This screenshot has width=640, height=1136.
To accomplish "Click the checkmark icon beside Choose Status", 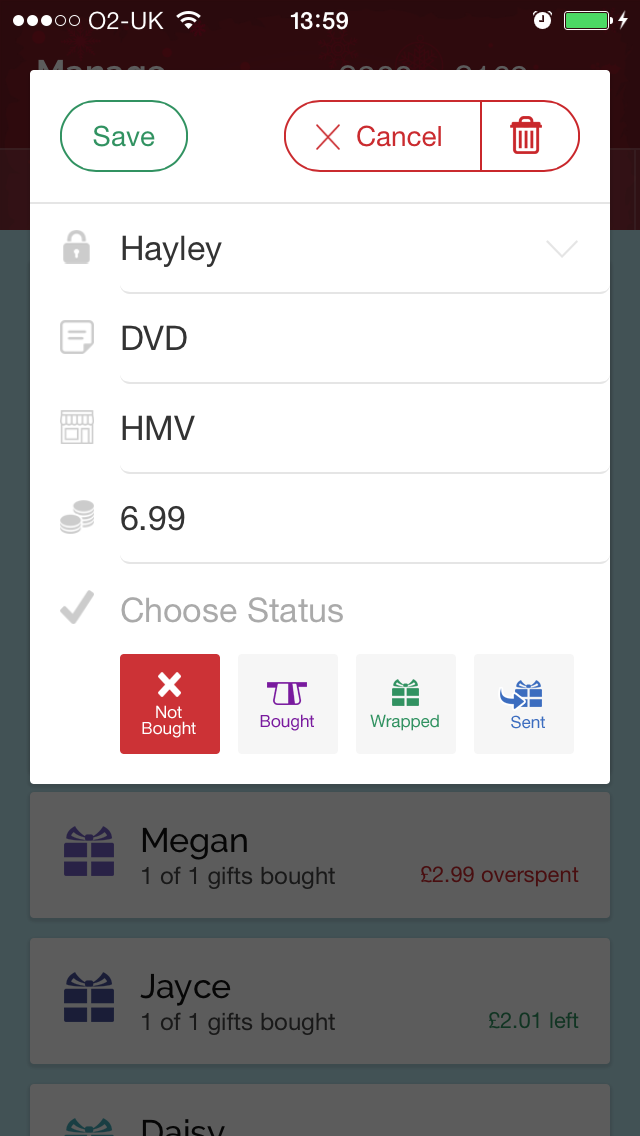I will tap(76, 607).
